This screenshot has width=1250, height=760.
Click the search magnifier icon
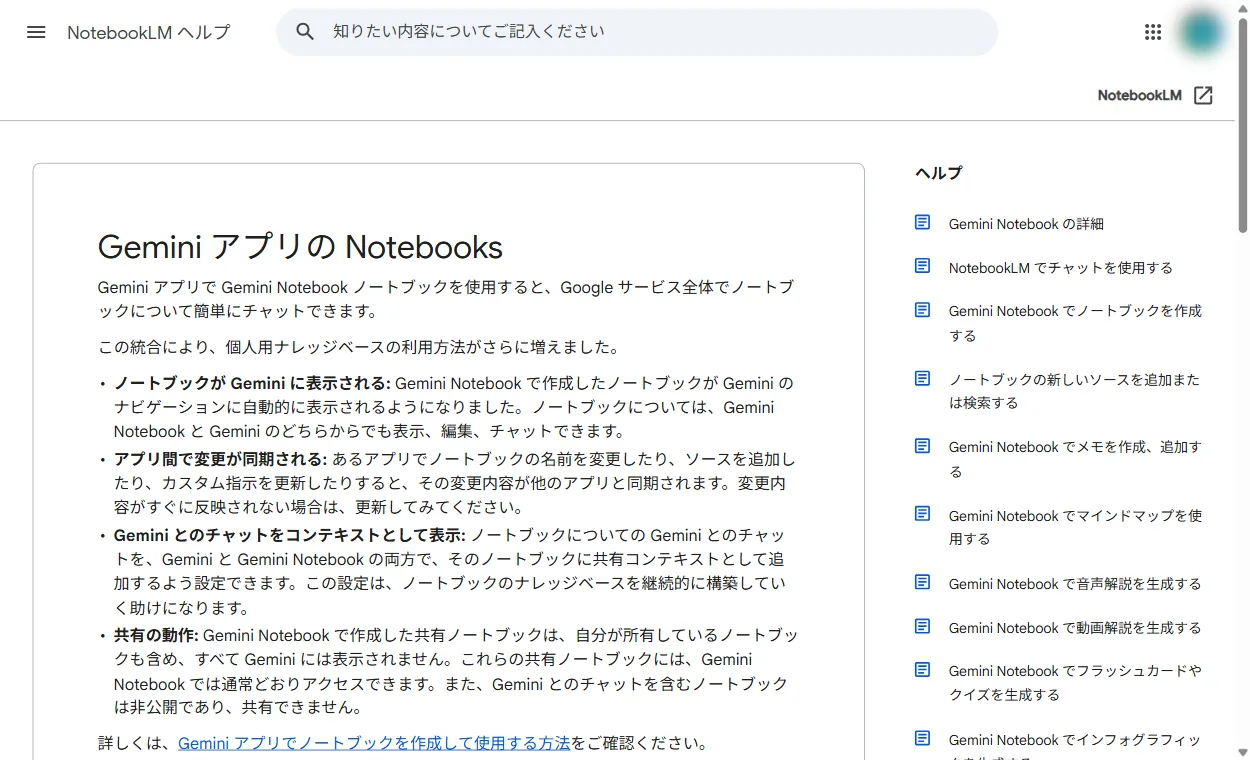pos(305,32)
